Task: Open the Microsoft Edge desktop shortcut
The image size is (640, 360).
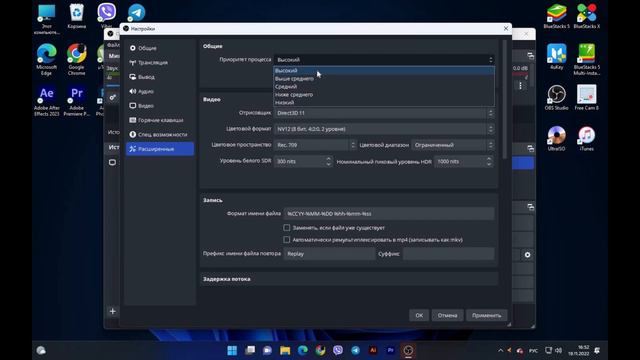Action: coord(47,60)
